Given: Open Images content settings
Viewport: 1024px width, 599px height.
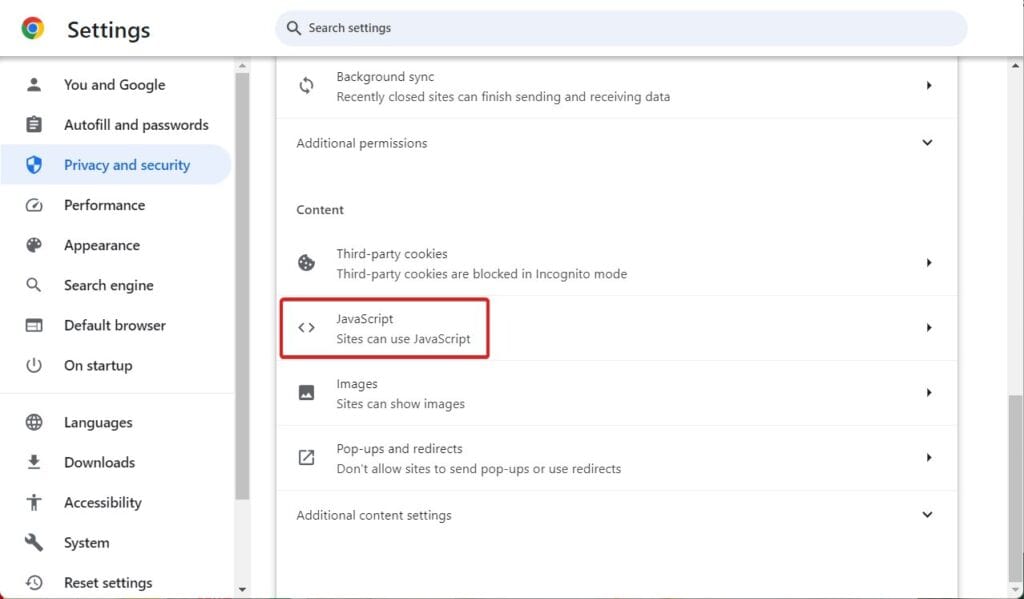Looking at the screenshot, I should pyautogui.click(x=616, y=393).
